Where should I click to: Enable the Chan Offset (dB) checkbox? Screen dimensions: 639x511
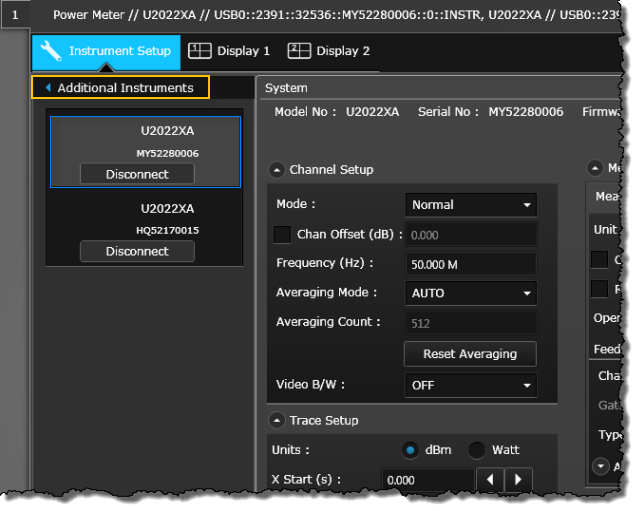point(282,235)
